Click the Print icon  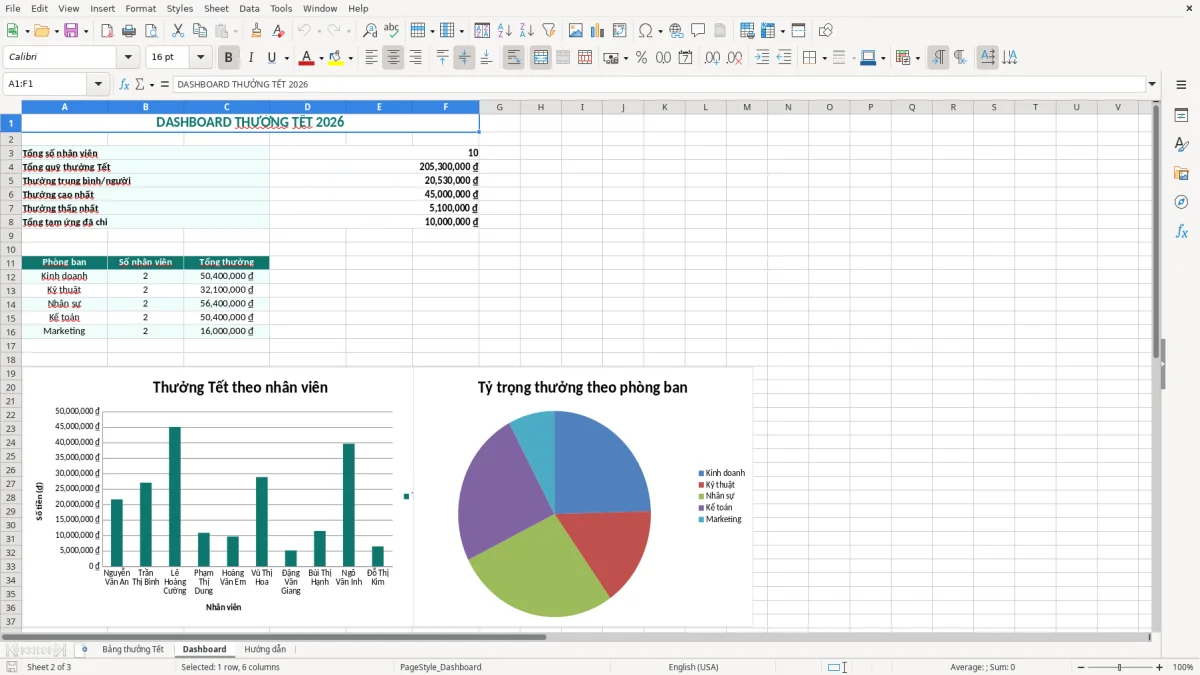pos(129,31)
